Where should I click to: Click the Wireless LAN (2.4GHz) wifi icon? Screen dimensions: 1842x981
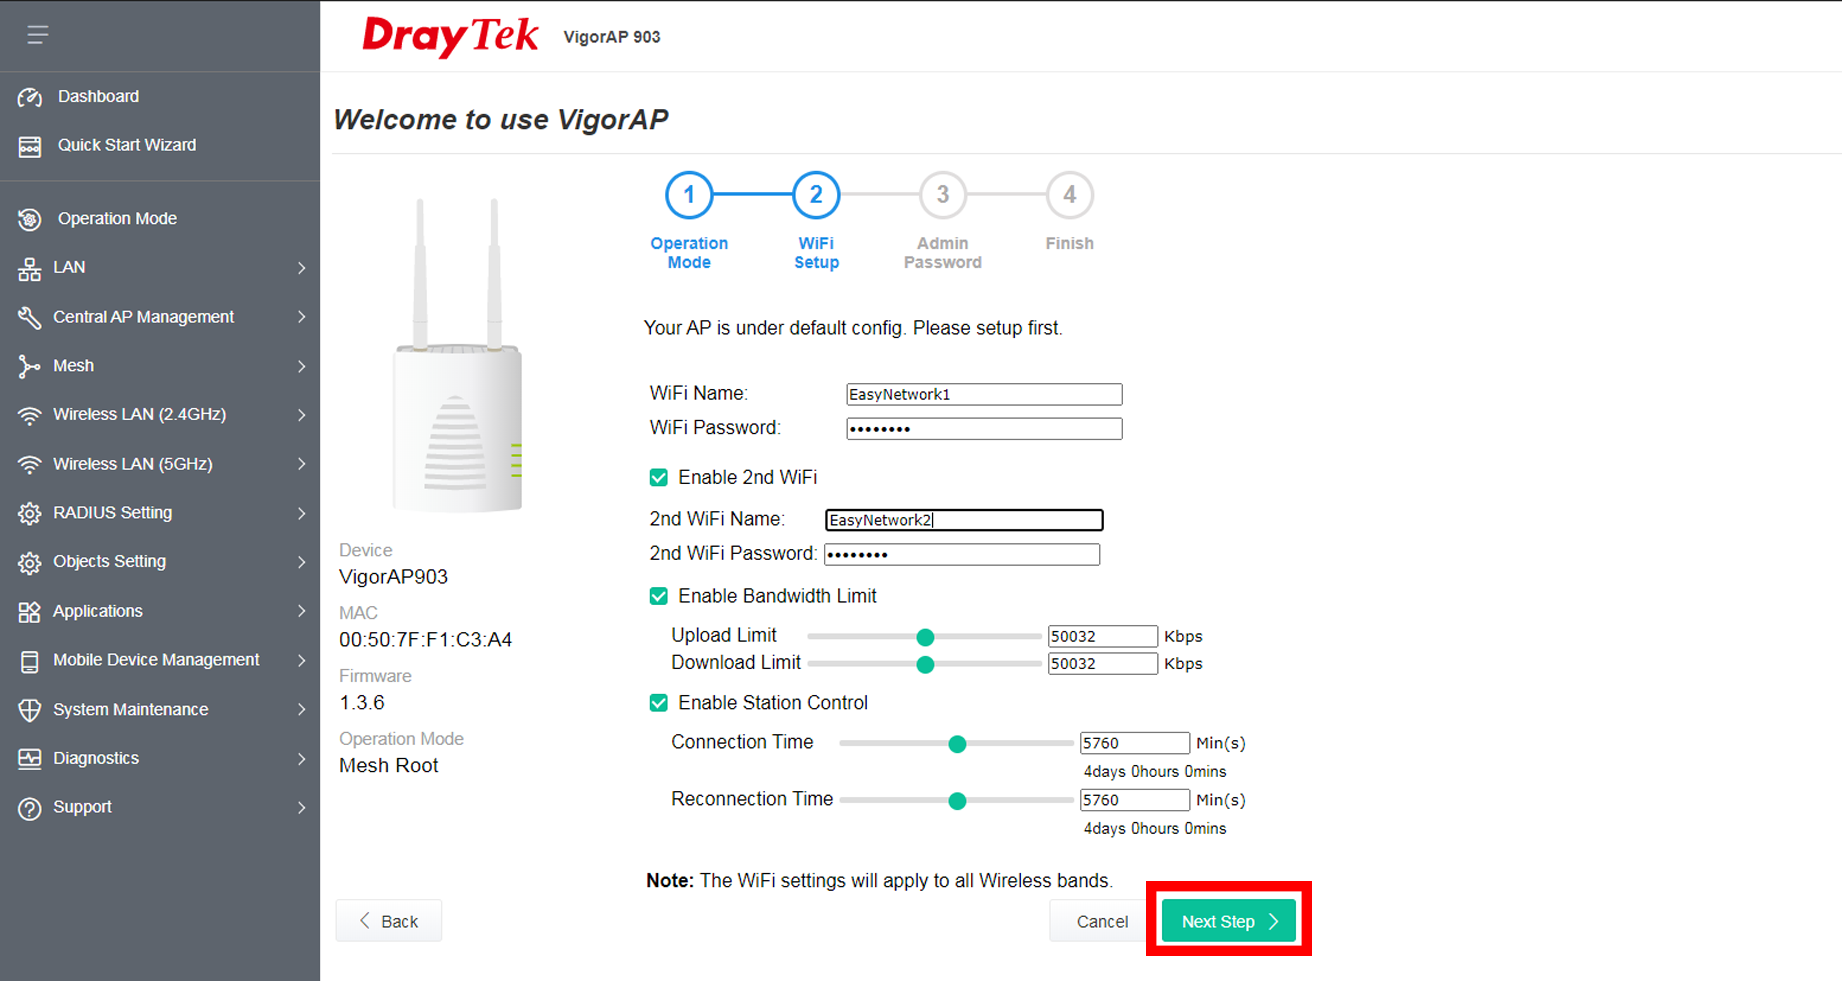point(30,415)
